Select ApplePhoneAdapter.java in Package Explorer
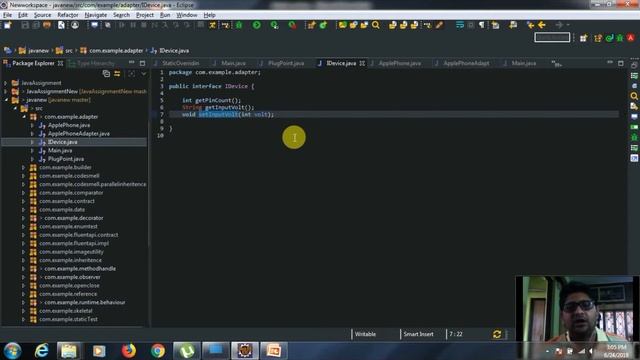The image size is (640, 360). [79, 133]
